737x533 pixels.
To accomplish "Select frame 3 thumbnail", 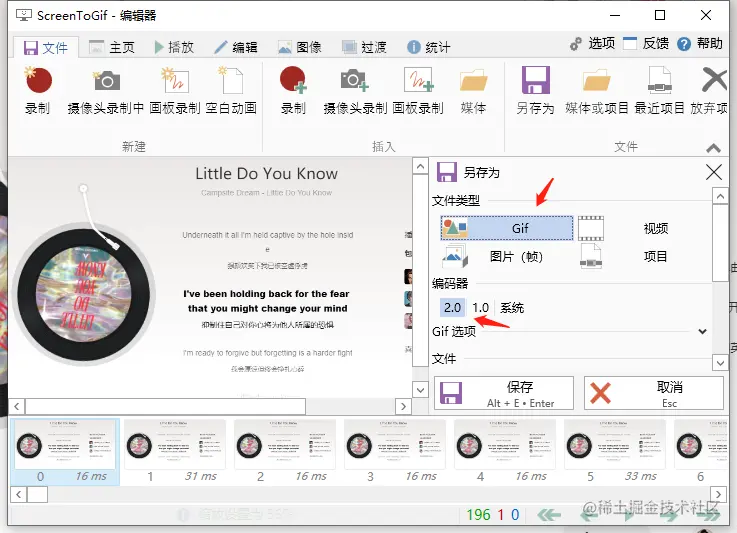I will click(395, 452).
